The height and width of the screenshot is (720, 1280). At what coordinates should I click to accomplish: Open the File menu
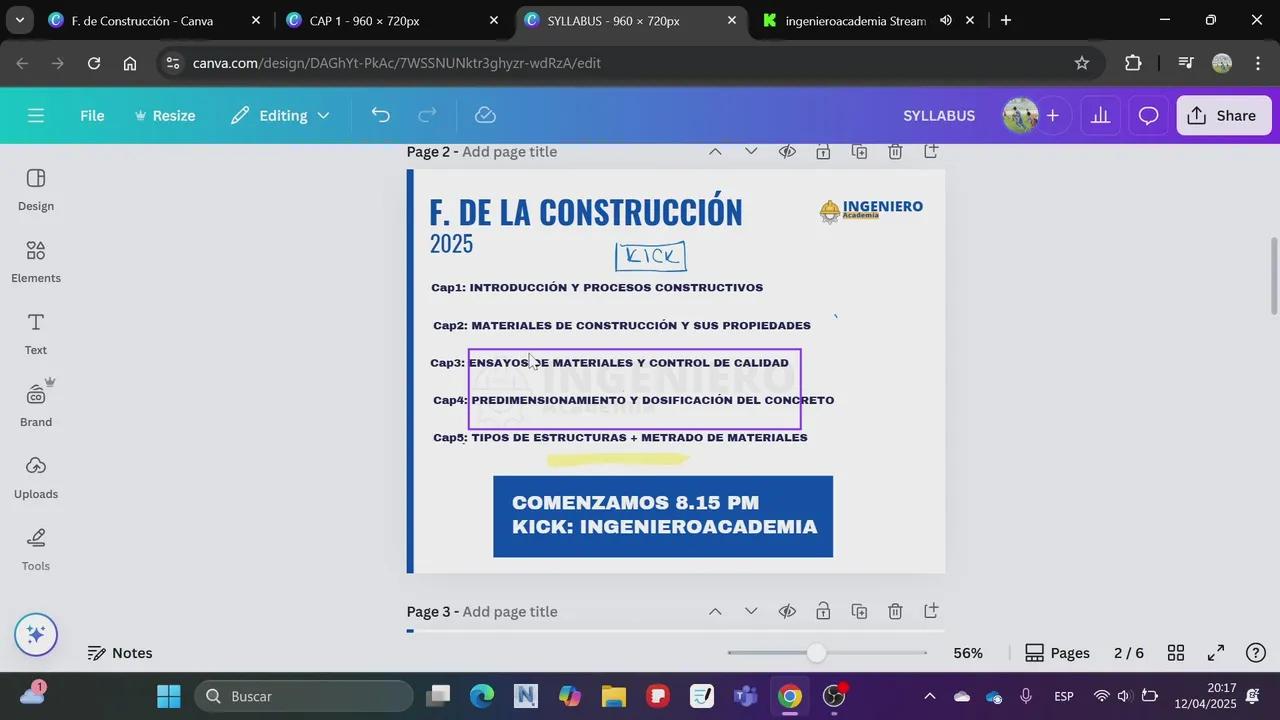(x=92, y=116)
